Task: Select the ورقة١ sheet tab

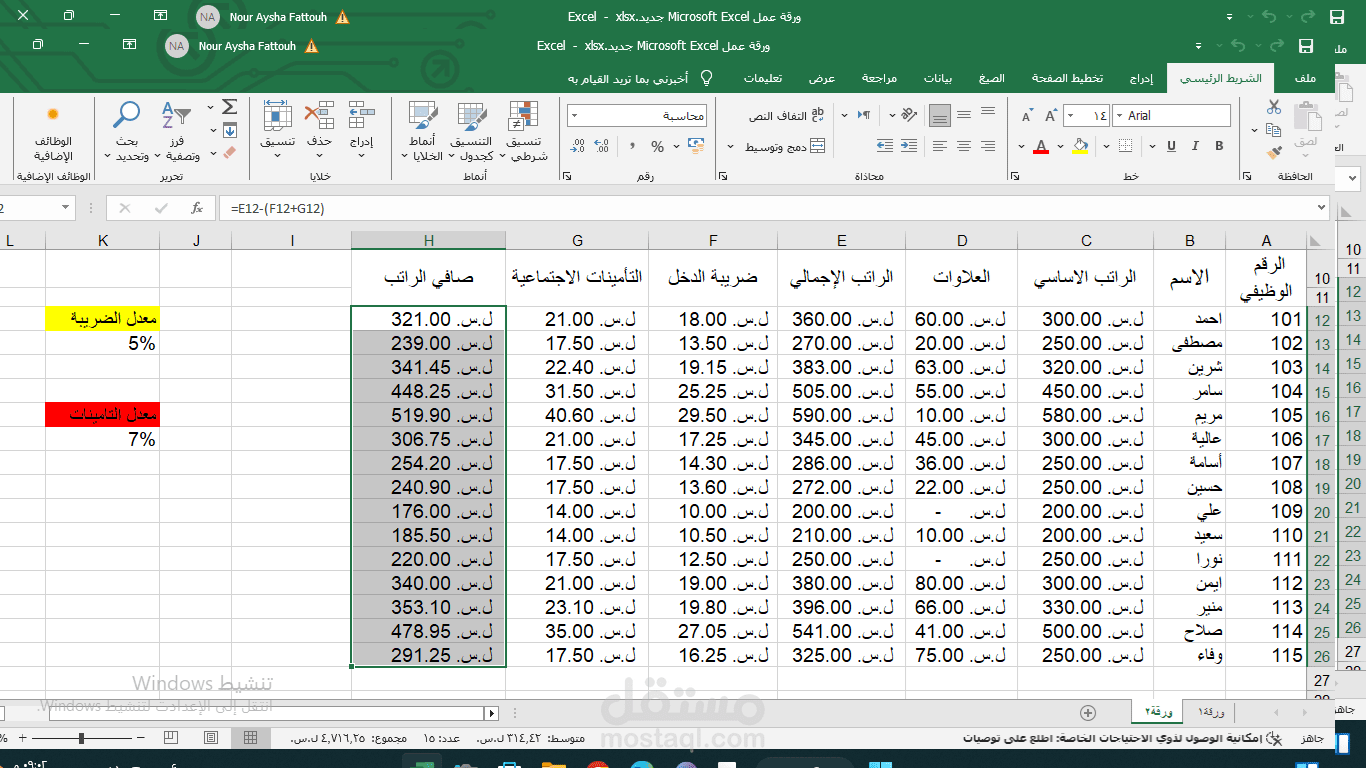Action: [x=1211, y=712]
